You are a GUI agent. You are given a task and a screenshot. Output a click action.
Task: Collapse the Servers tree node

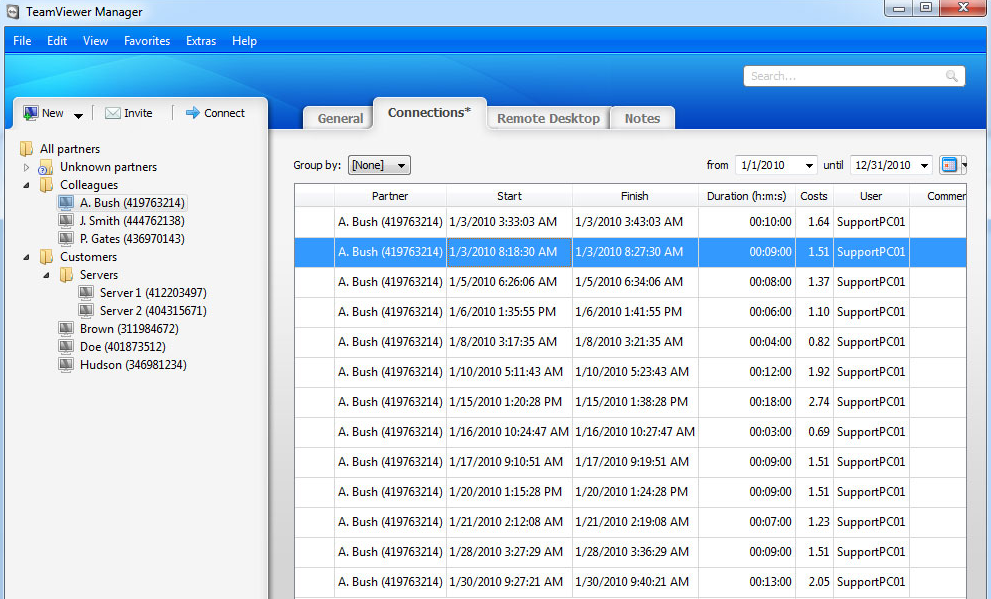coord(46,275)
